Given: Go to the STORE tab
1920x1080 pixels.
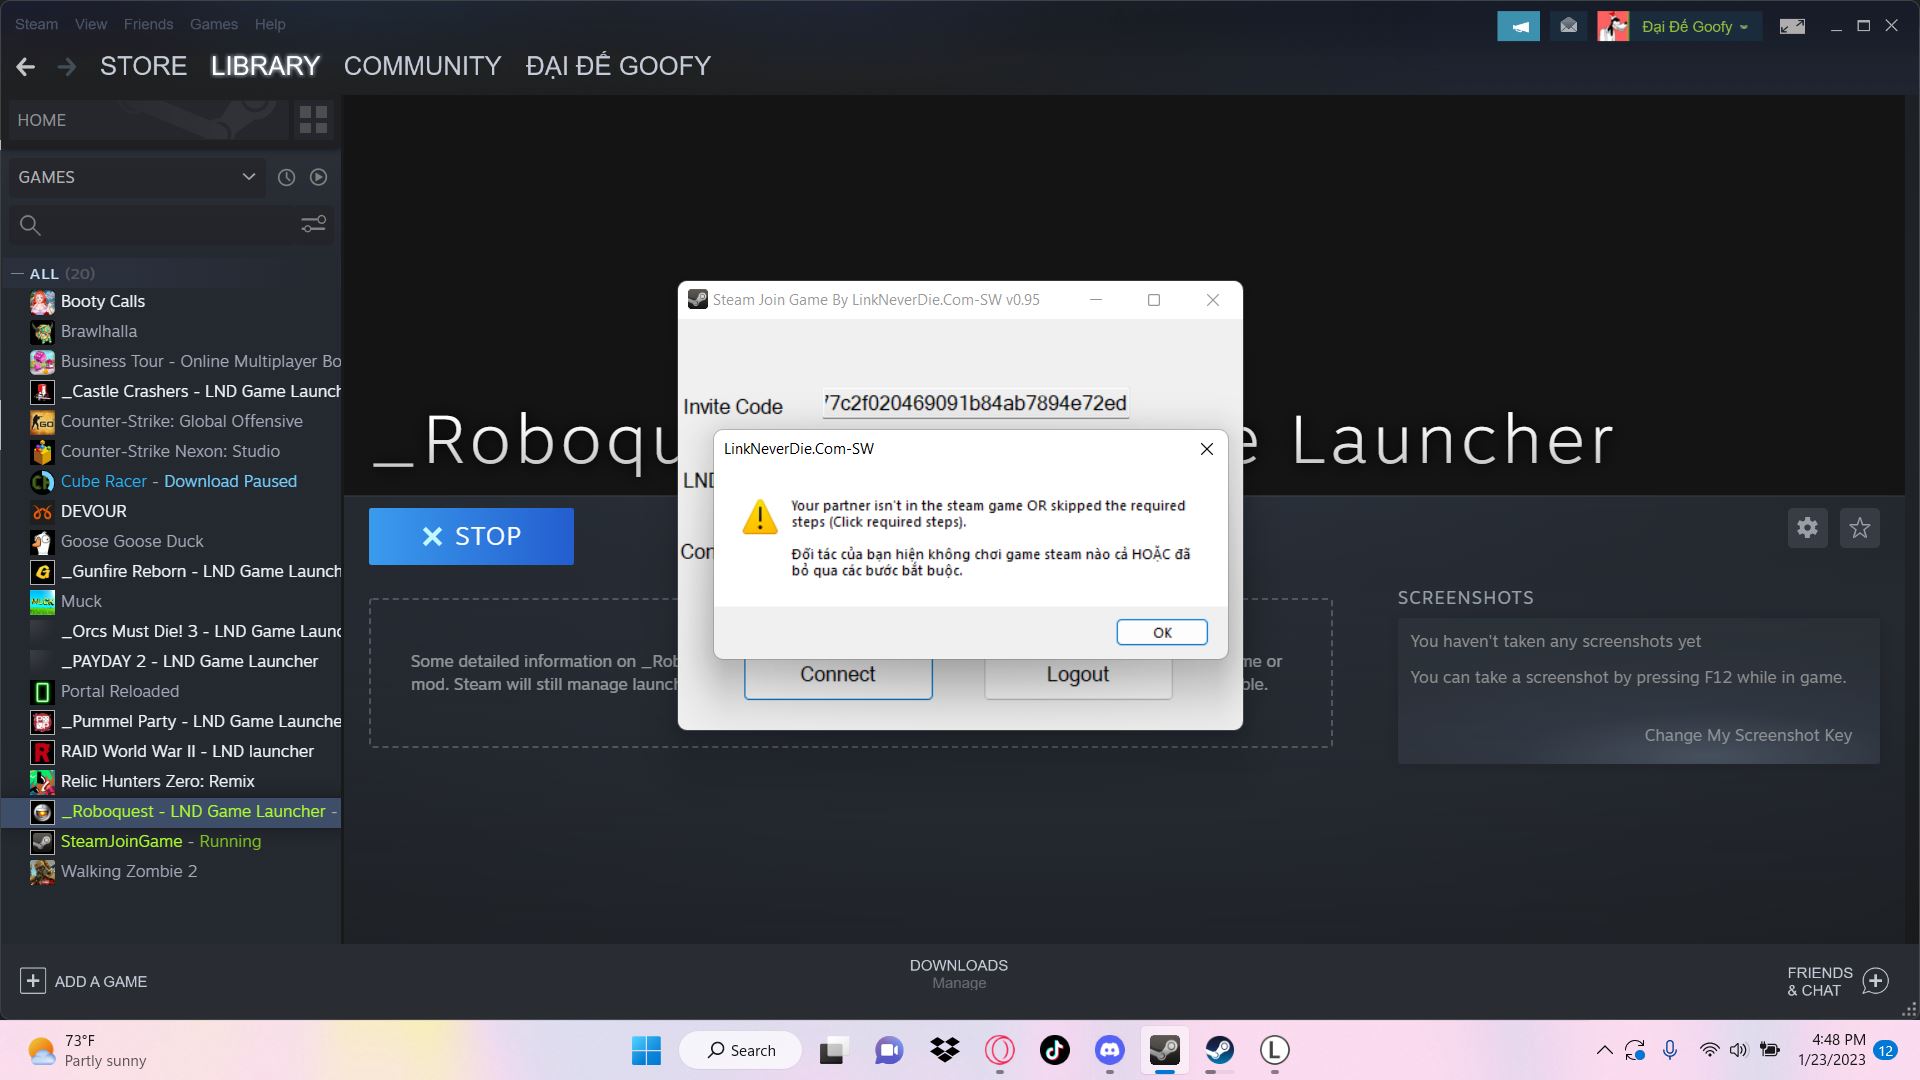Looking at the screenshot, I should coord(143,66).
